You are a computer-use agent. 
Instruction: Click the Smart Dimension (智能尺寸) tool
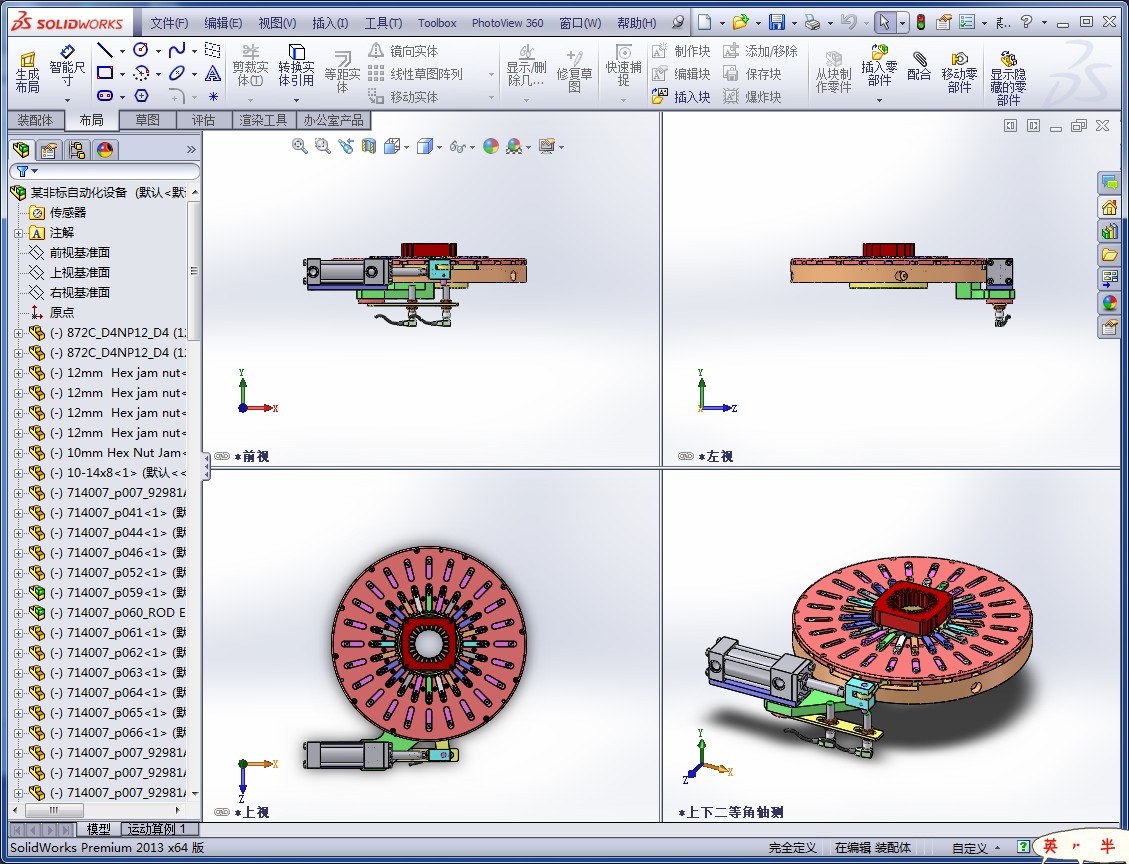[x=67, y=67]
